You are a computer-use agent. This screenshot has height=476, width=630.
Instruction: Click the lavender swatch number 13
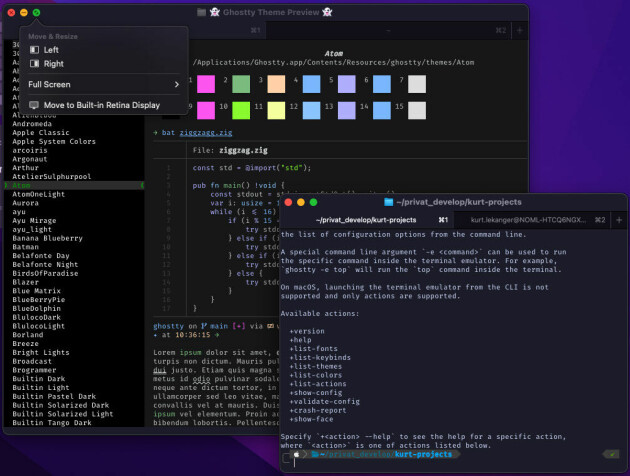346,110
